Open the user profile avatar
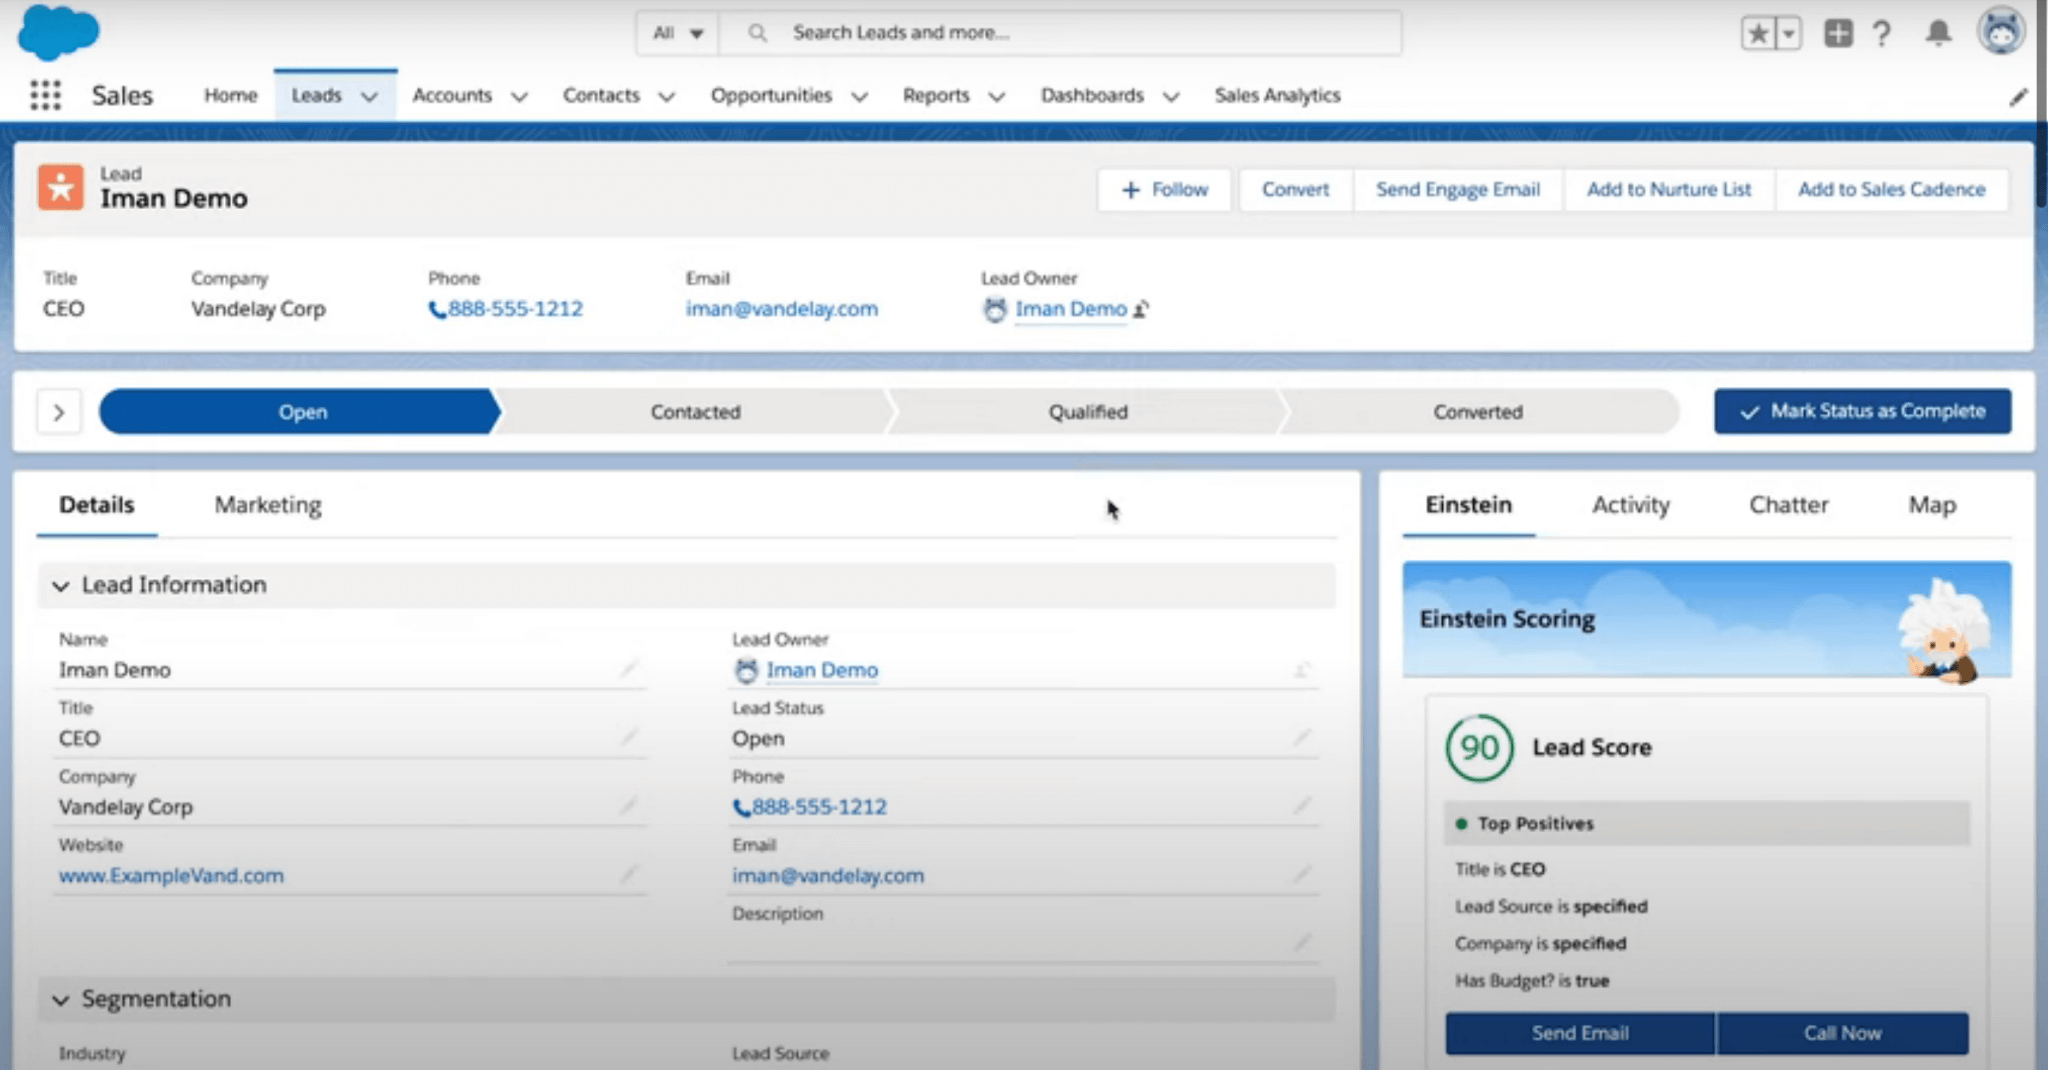The width and height of the screenshot is (2048, 1070). [x=2001, y=31]
